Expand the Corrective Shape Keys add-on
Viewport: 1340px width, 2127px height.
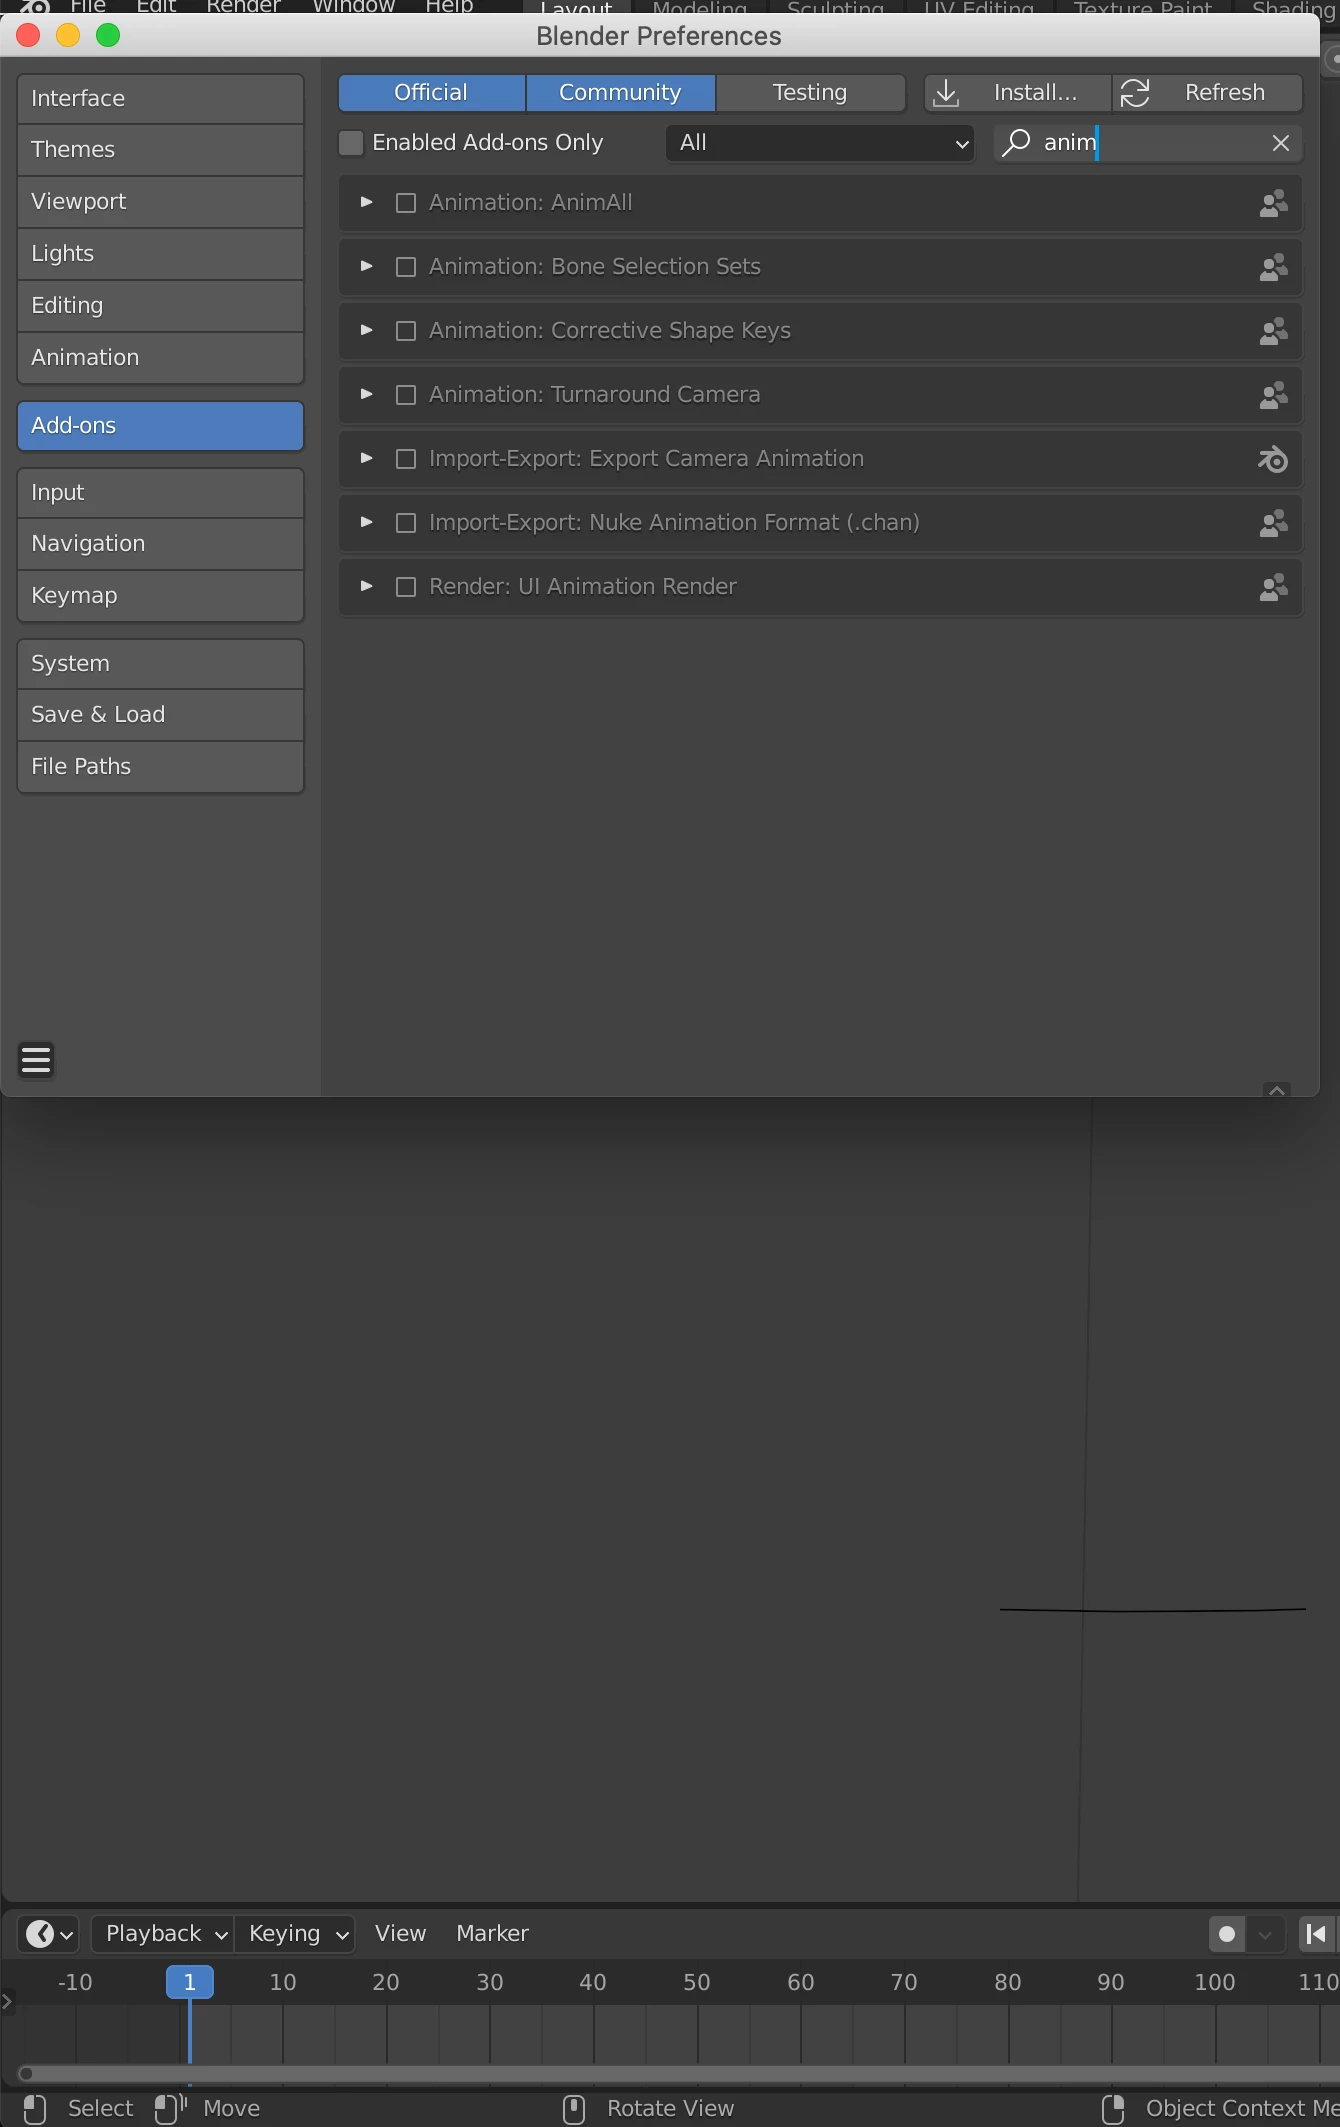[x=367, y=331]
